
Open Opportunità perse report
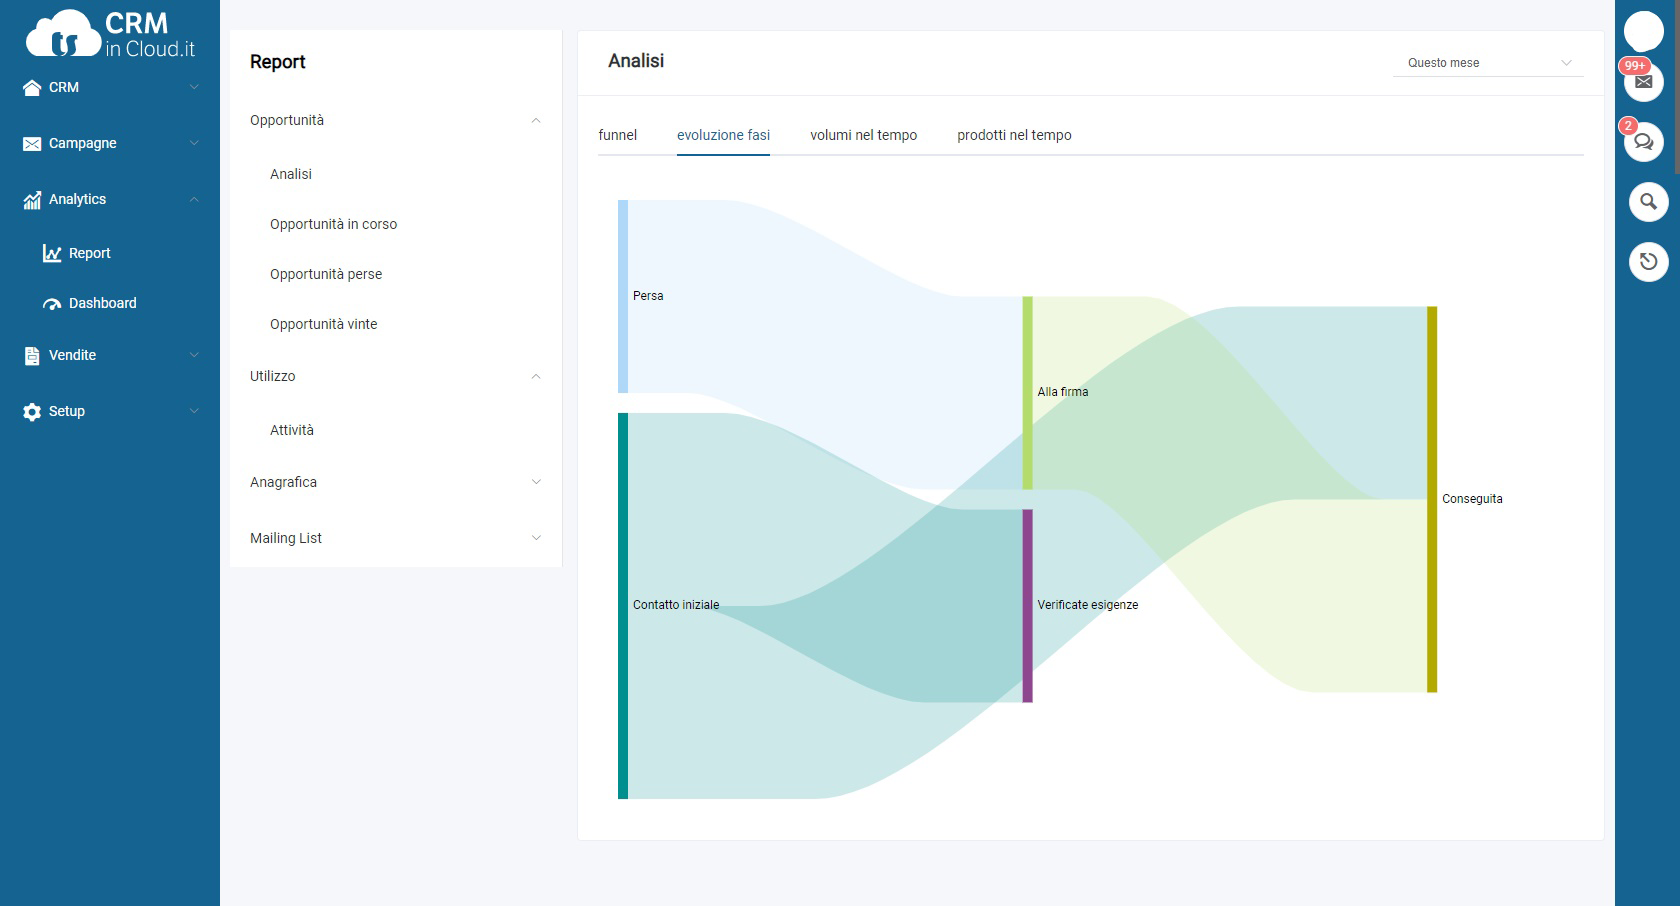(x=326, y=274)
